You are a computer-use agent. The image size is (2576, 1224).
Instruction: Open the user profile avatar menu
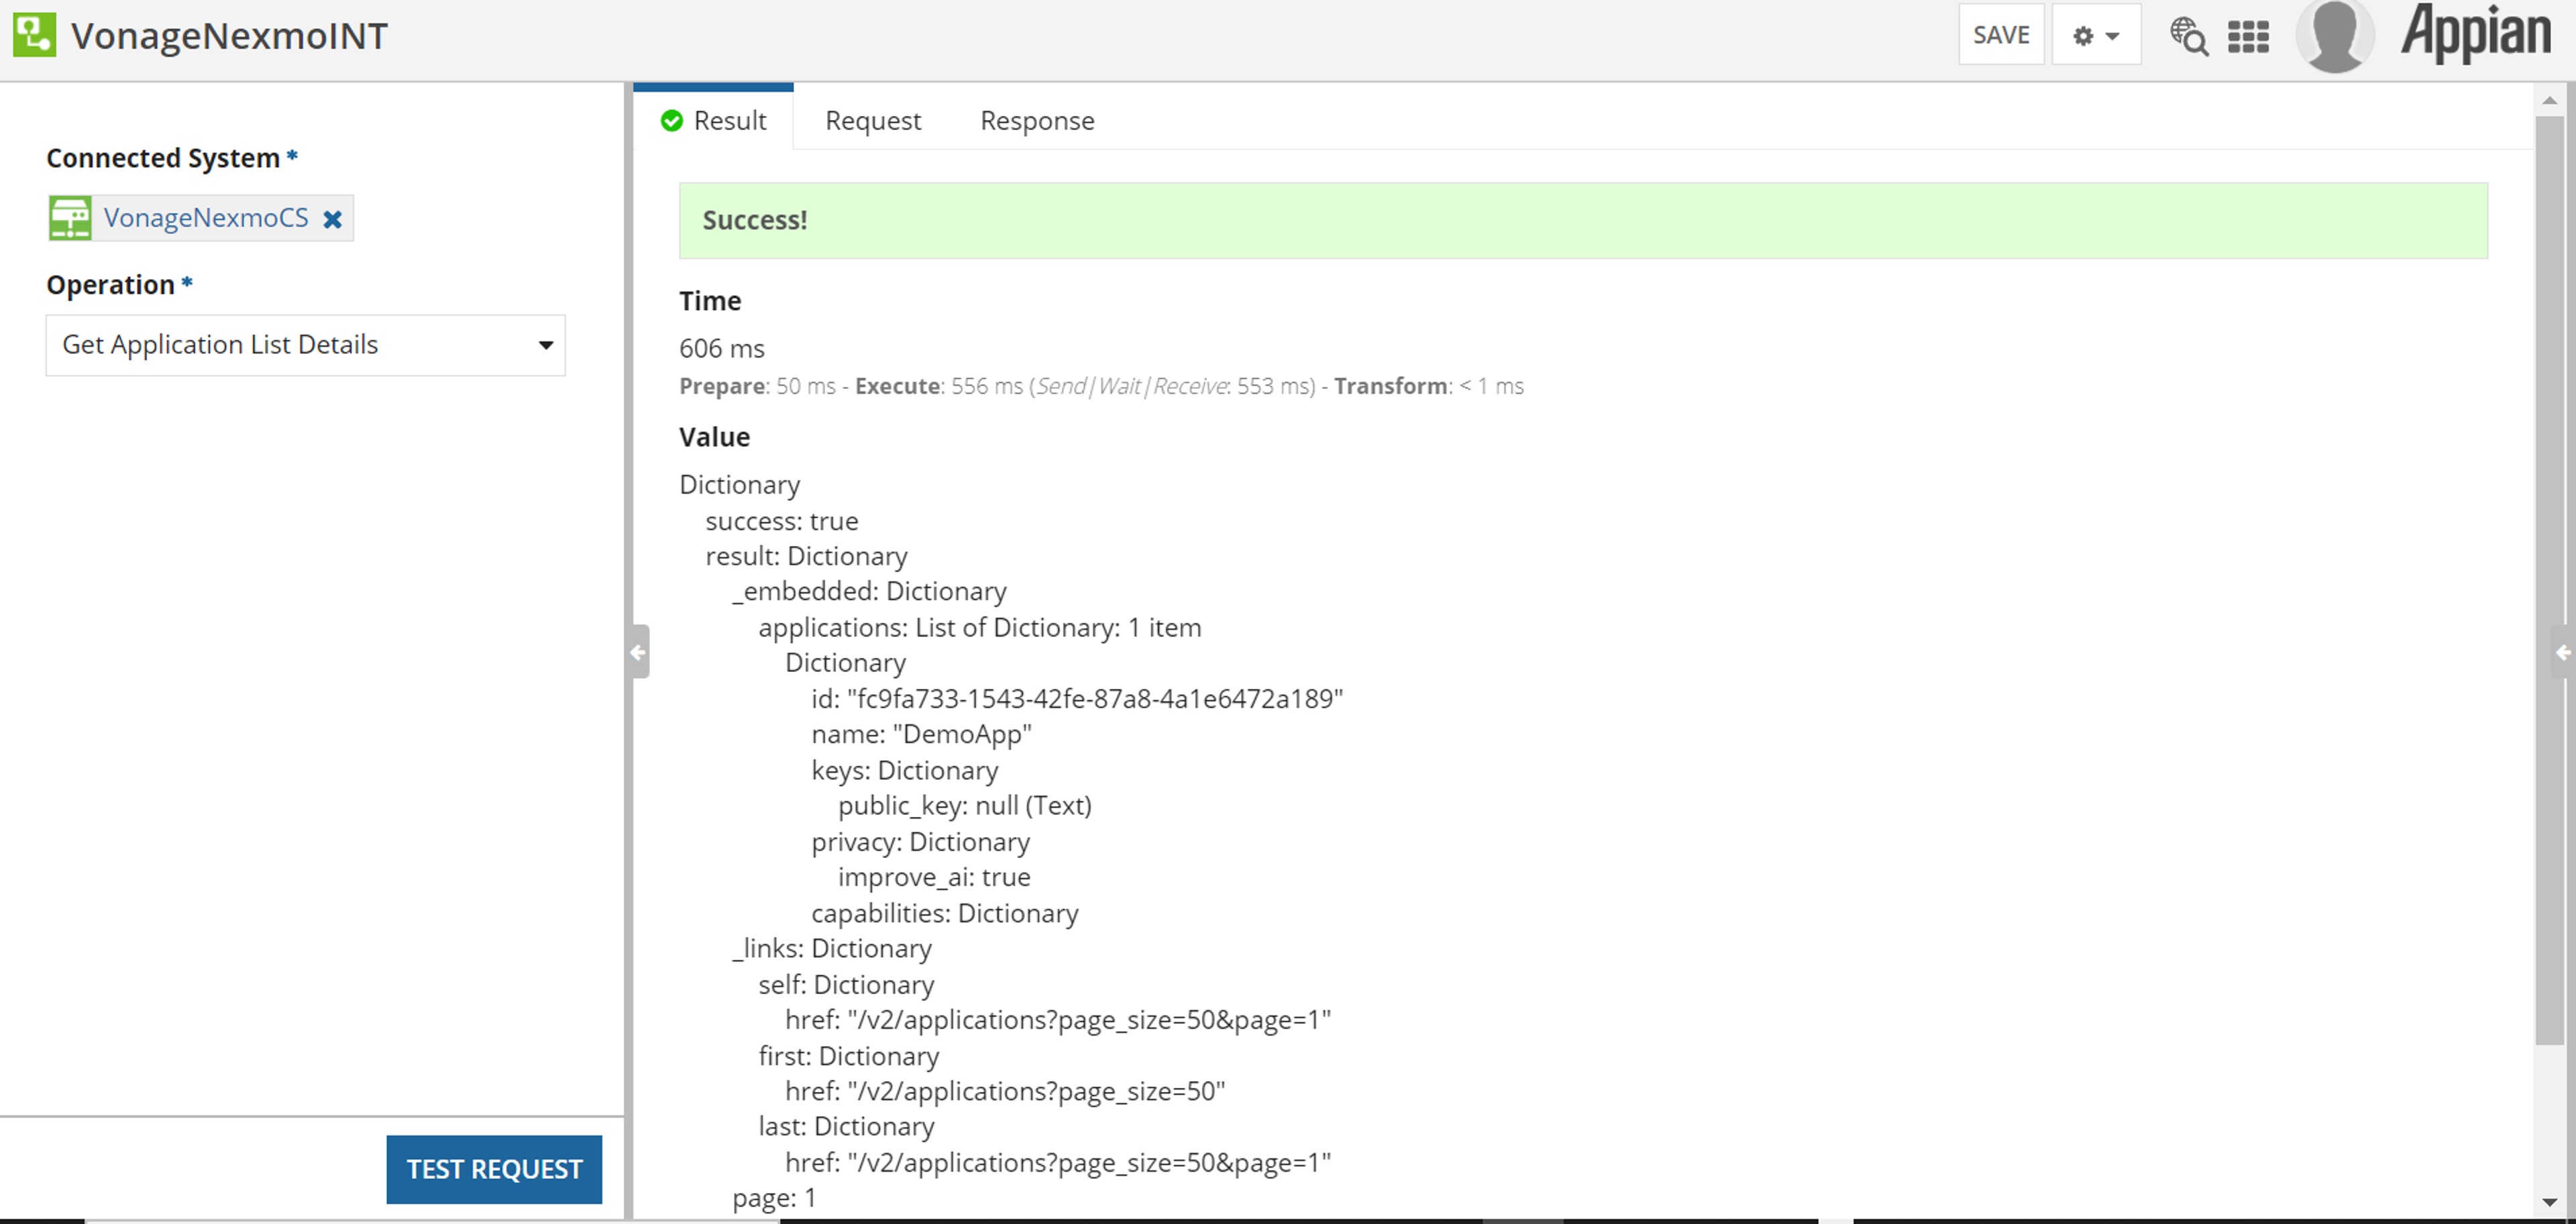2335,37
